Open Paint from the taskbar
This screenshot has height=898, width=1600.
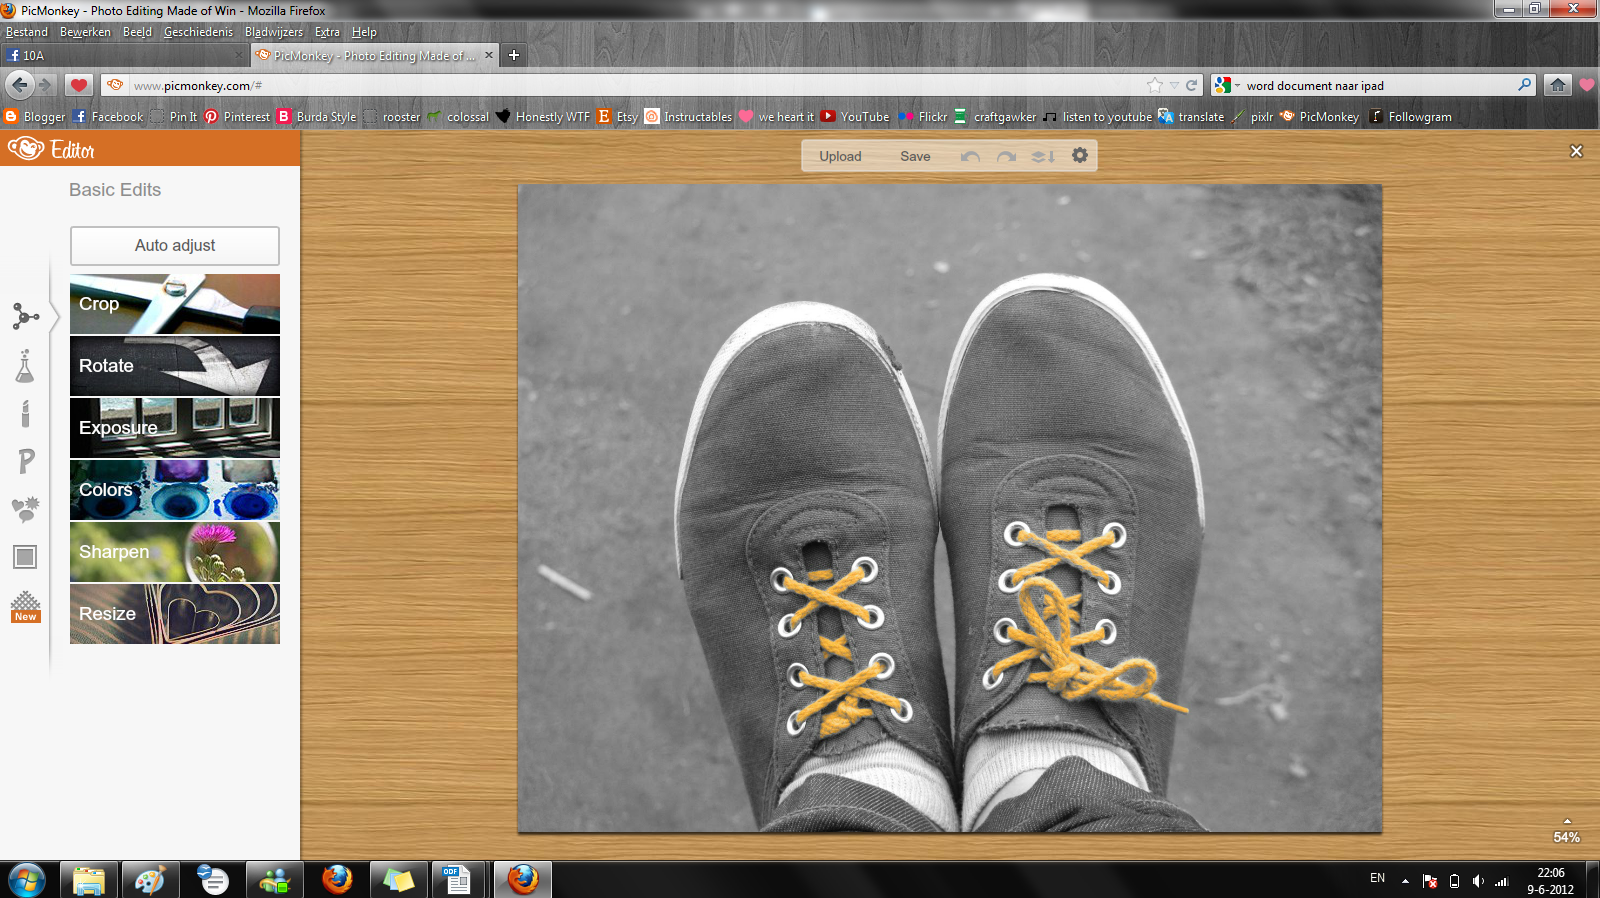[x=151, y=880]
